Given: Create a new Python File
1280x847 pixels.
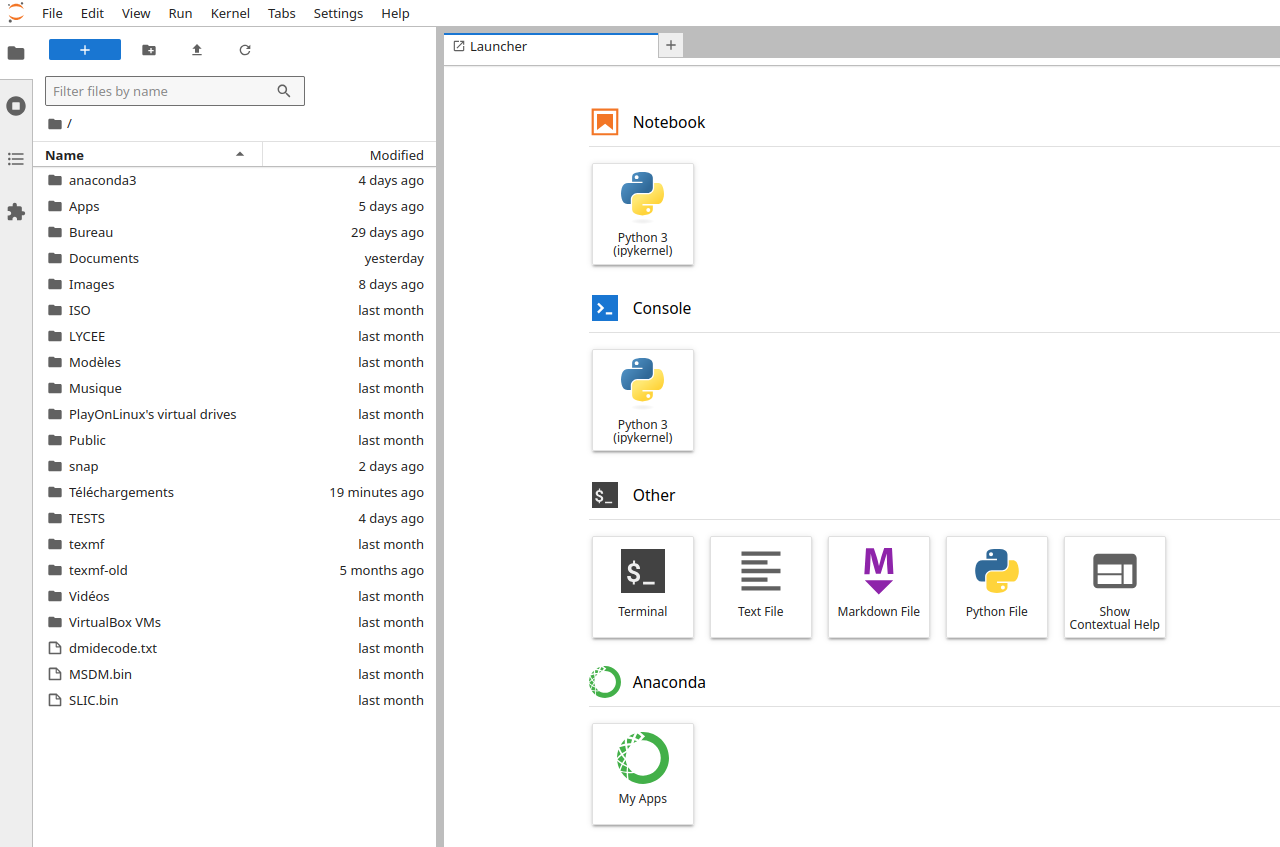Looking at the screenshot, I should (x=997, y=587).
